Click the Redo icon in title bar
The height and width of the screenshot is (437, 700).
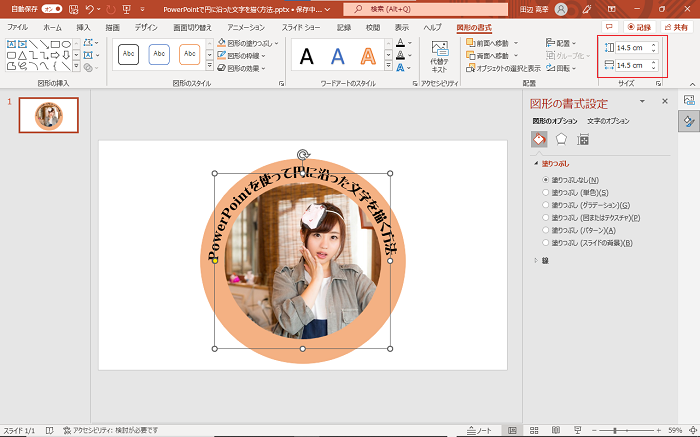111,9
